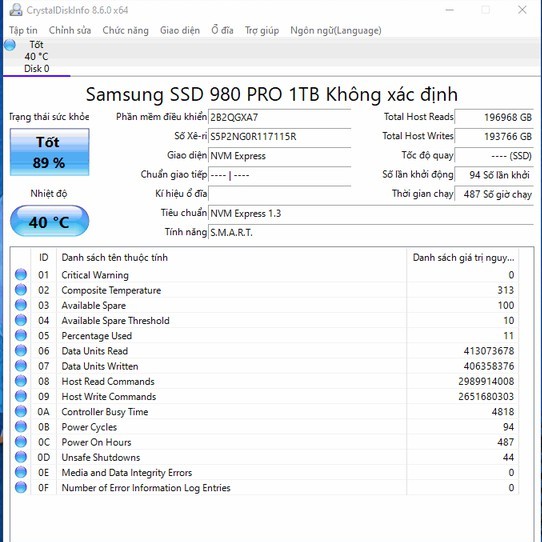The height and width of the screenshot is (542, 542).
Task: Click the Host Read Commands value 2989914008
Action: point(486,381)
